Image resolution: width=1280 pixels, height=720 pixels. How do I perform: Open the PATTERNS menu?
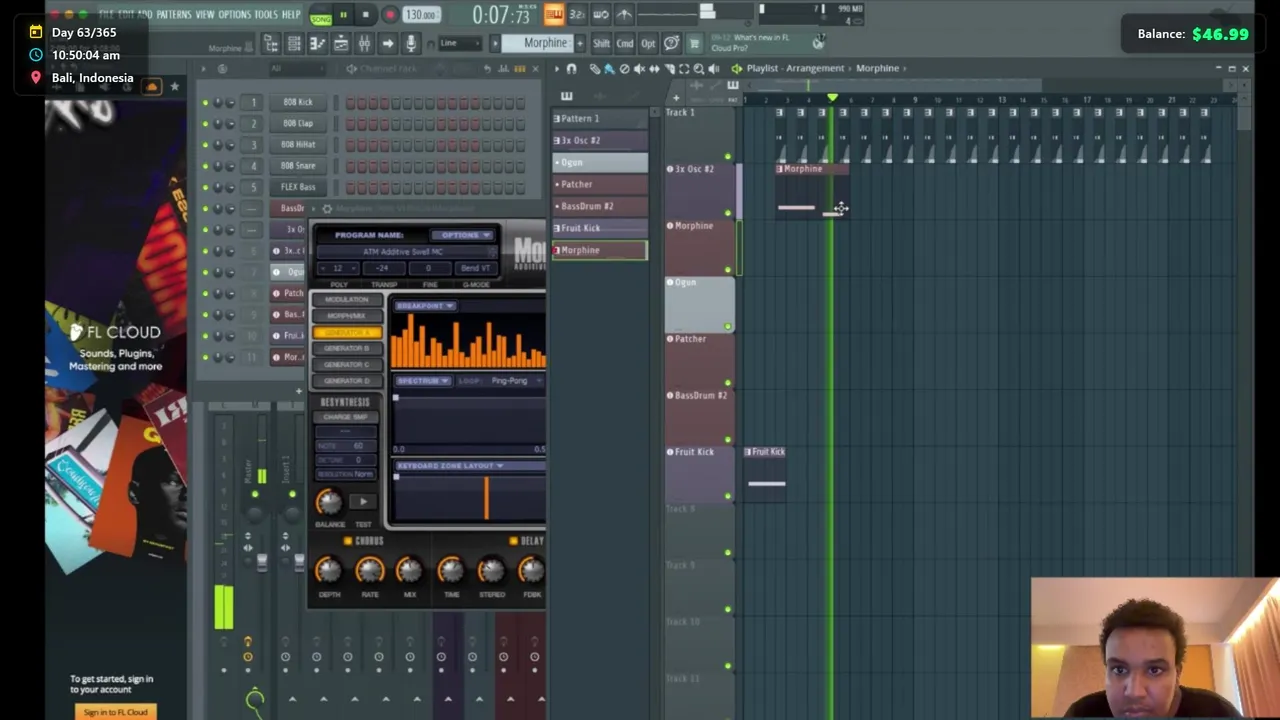[x=174, y=15]
